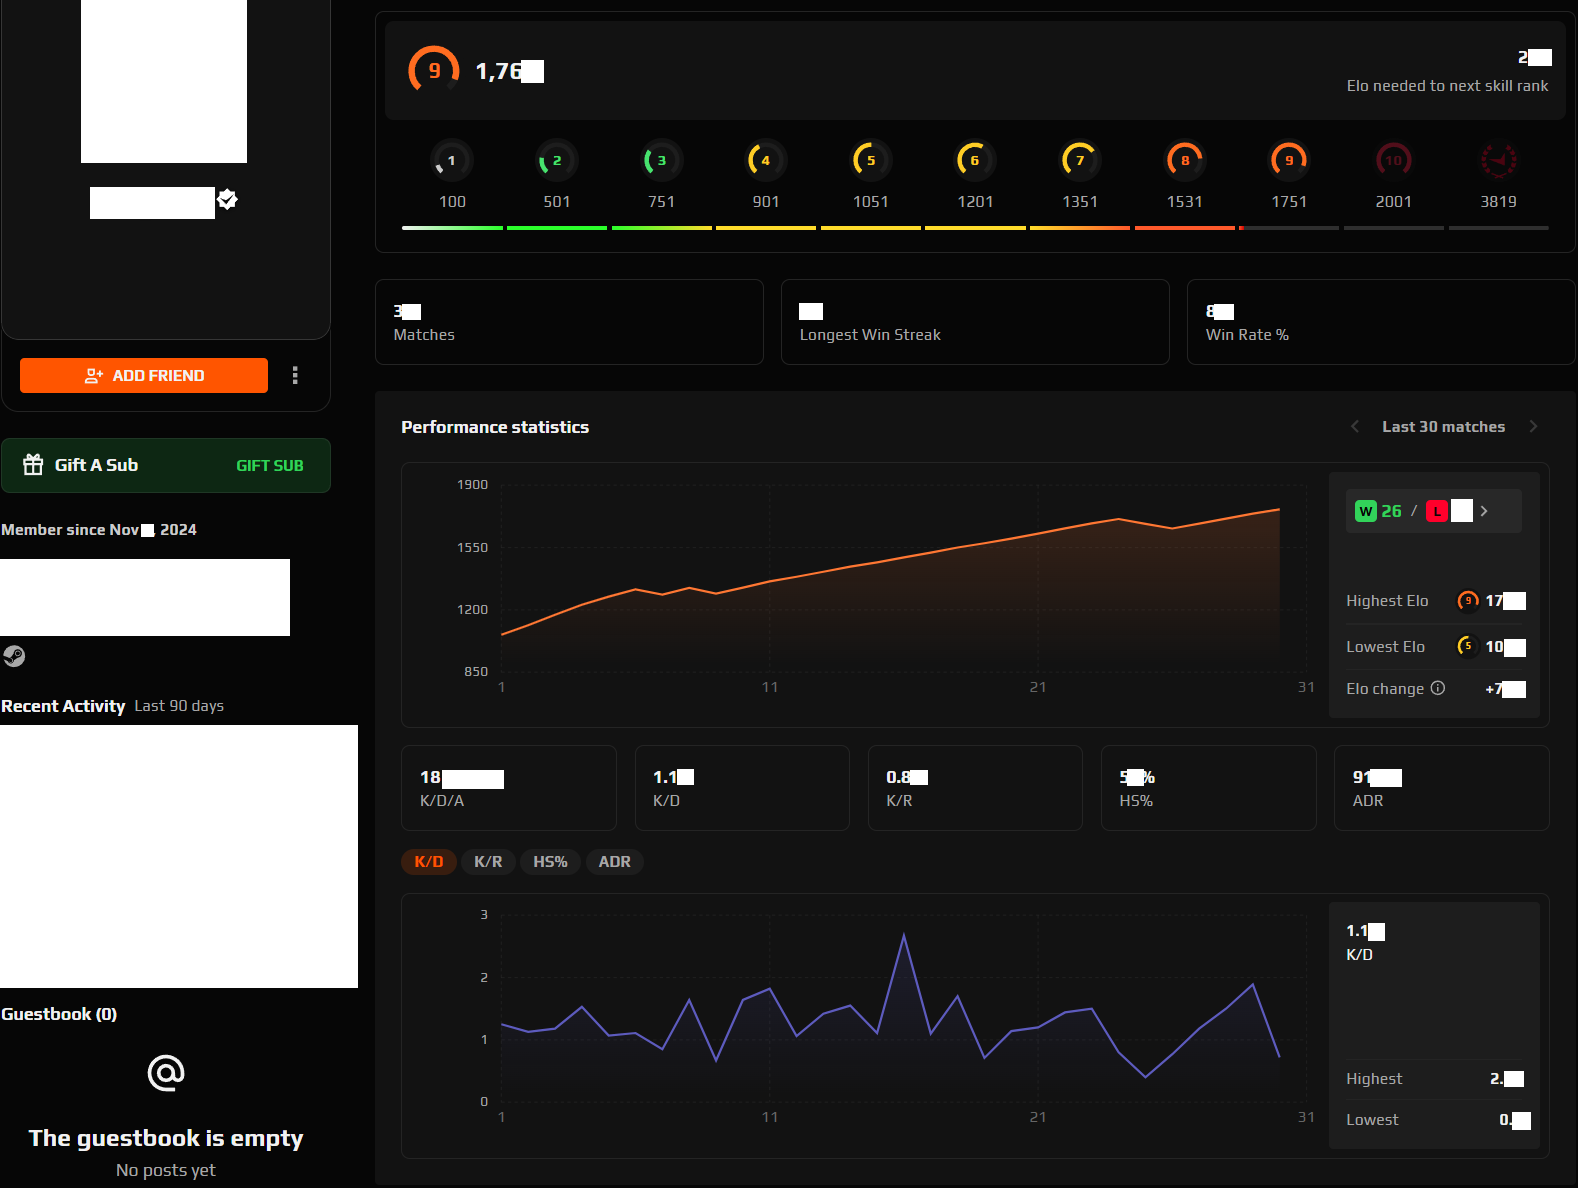This screenshot has height=1188, width=1578.
Task: Go to previous match range arrow
Action: pos(1355,427)
